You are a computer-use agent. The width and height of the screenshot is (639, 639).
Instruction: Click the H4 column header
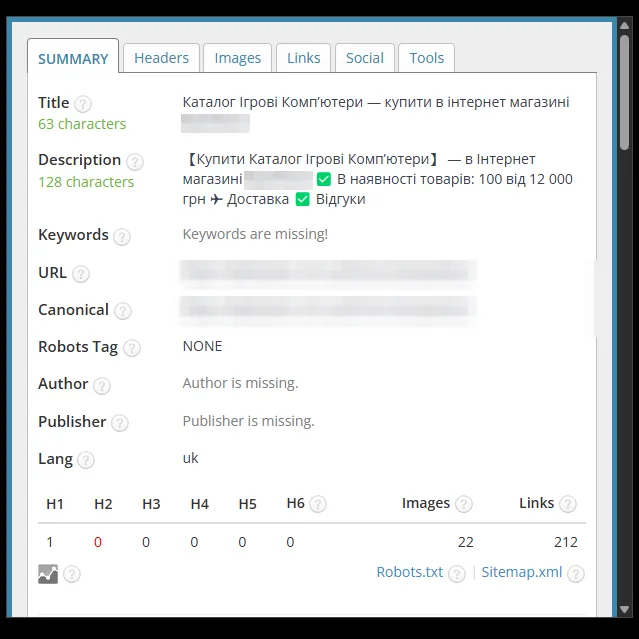[200, 504]
